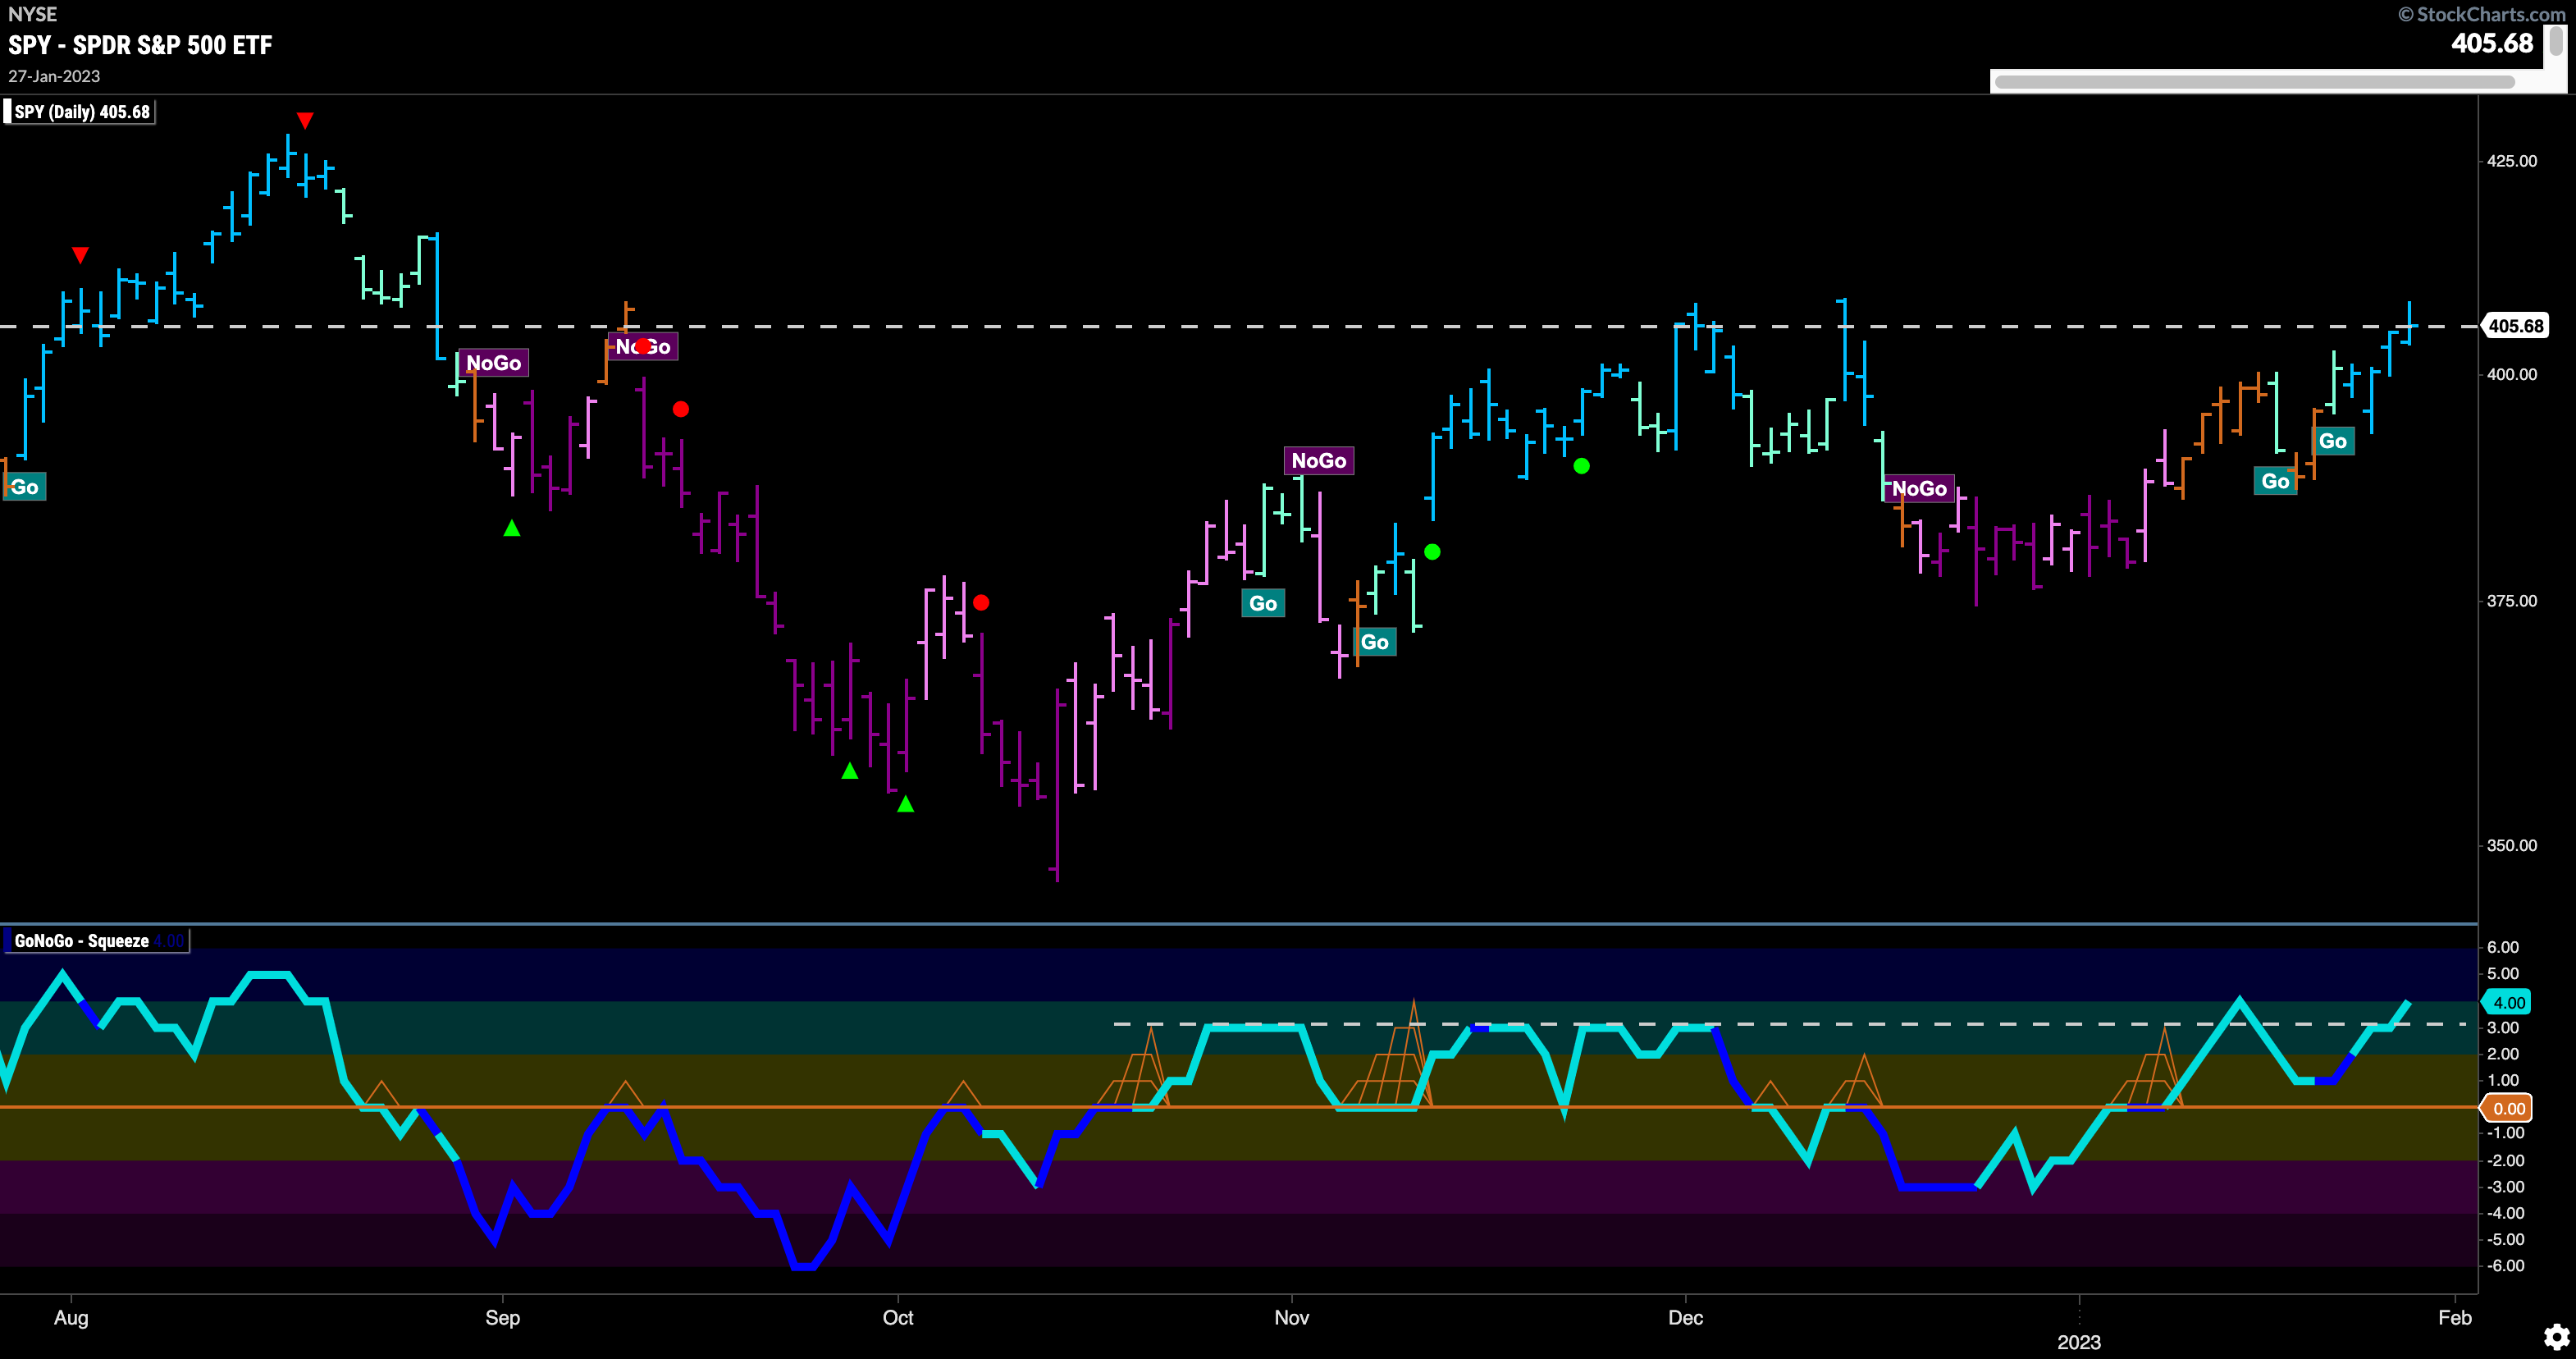Click the StockCharts.com copyright text

(2480, 14)
